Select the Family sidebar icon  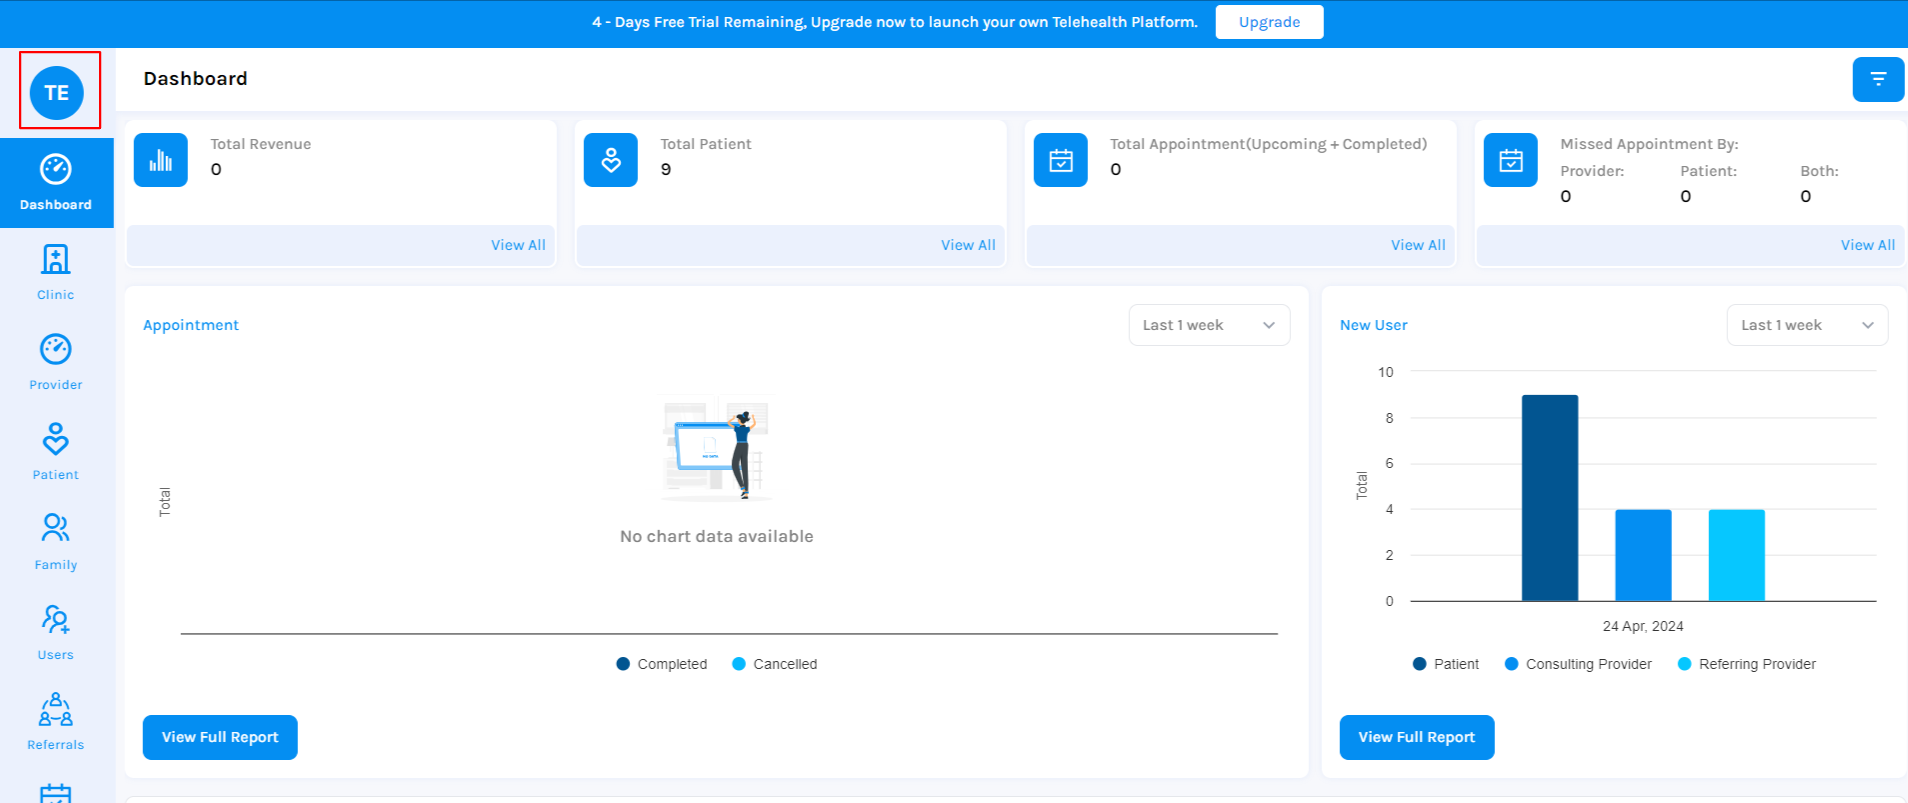(56, 542)
